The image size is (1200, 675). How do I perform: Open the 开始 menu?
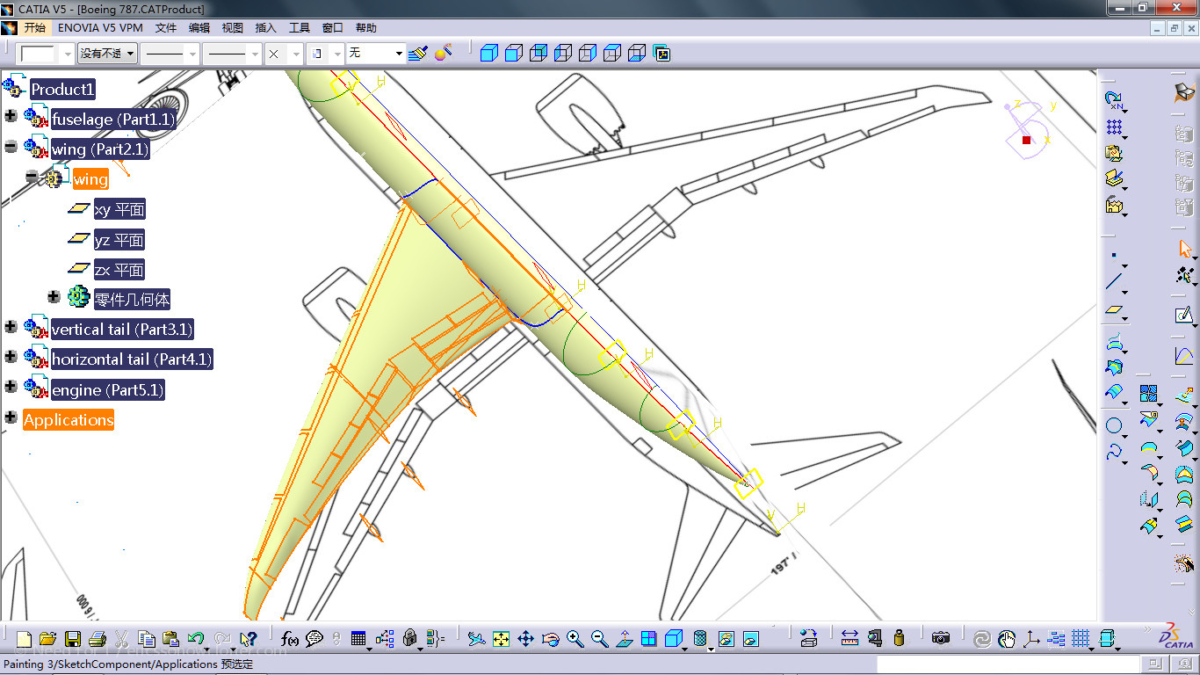(x=33, y=28)
